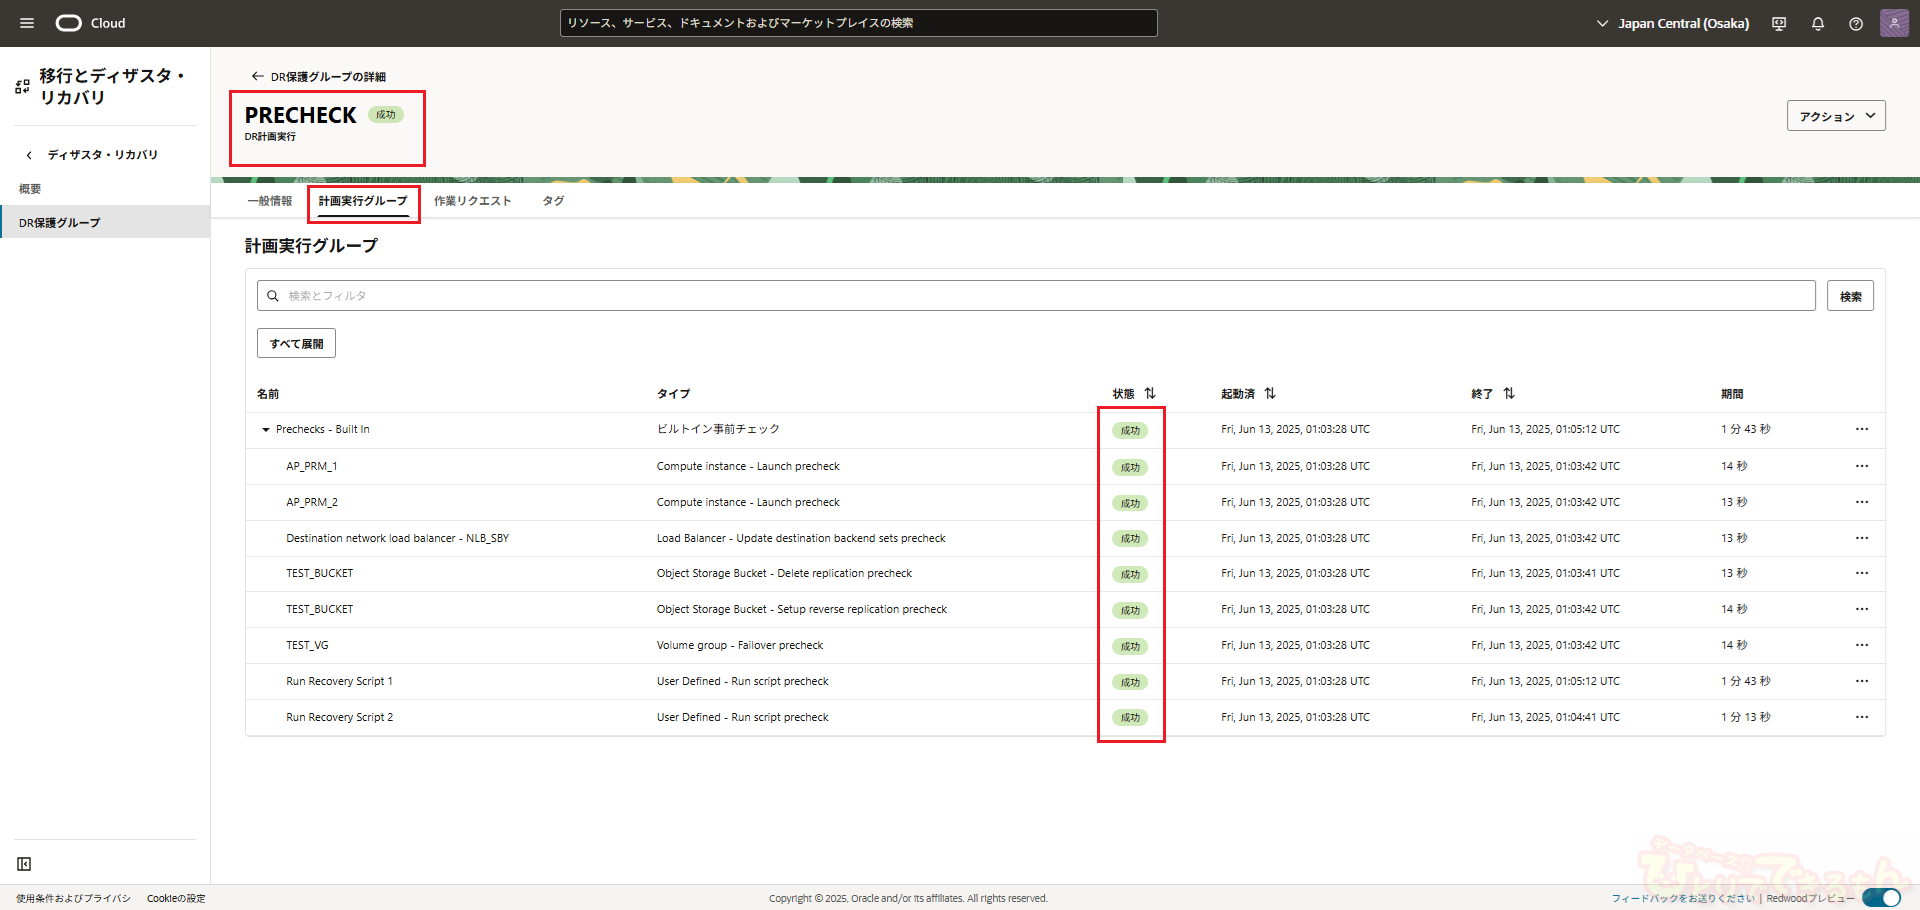
Task: Sort the table by 終了 column
Action: pyautogui.click(x=1509, y=394)
